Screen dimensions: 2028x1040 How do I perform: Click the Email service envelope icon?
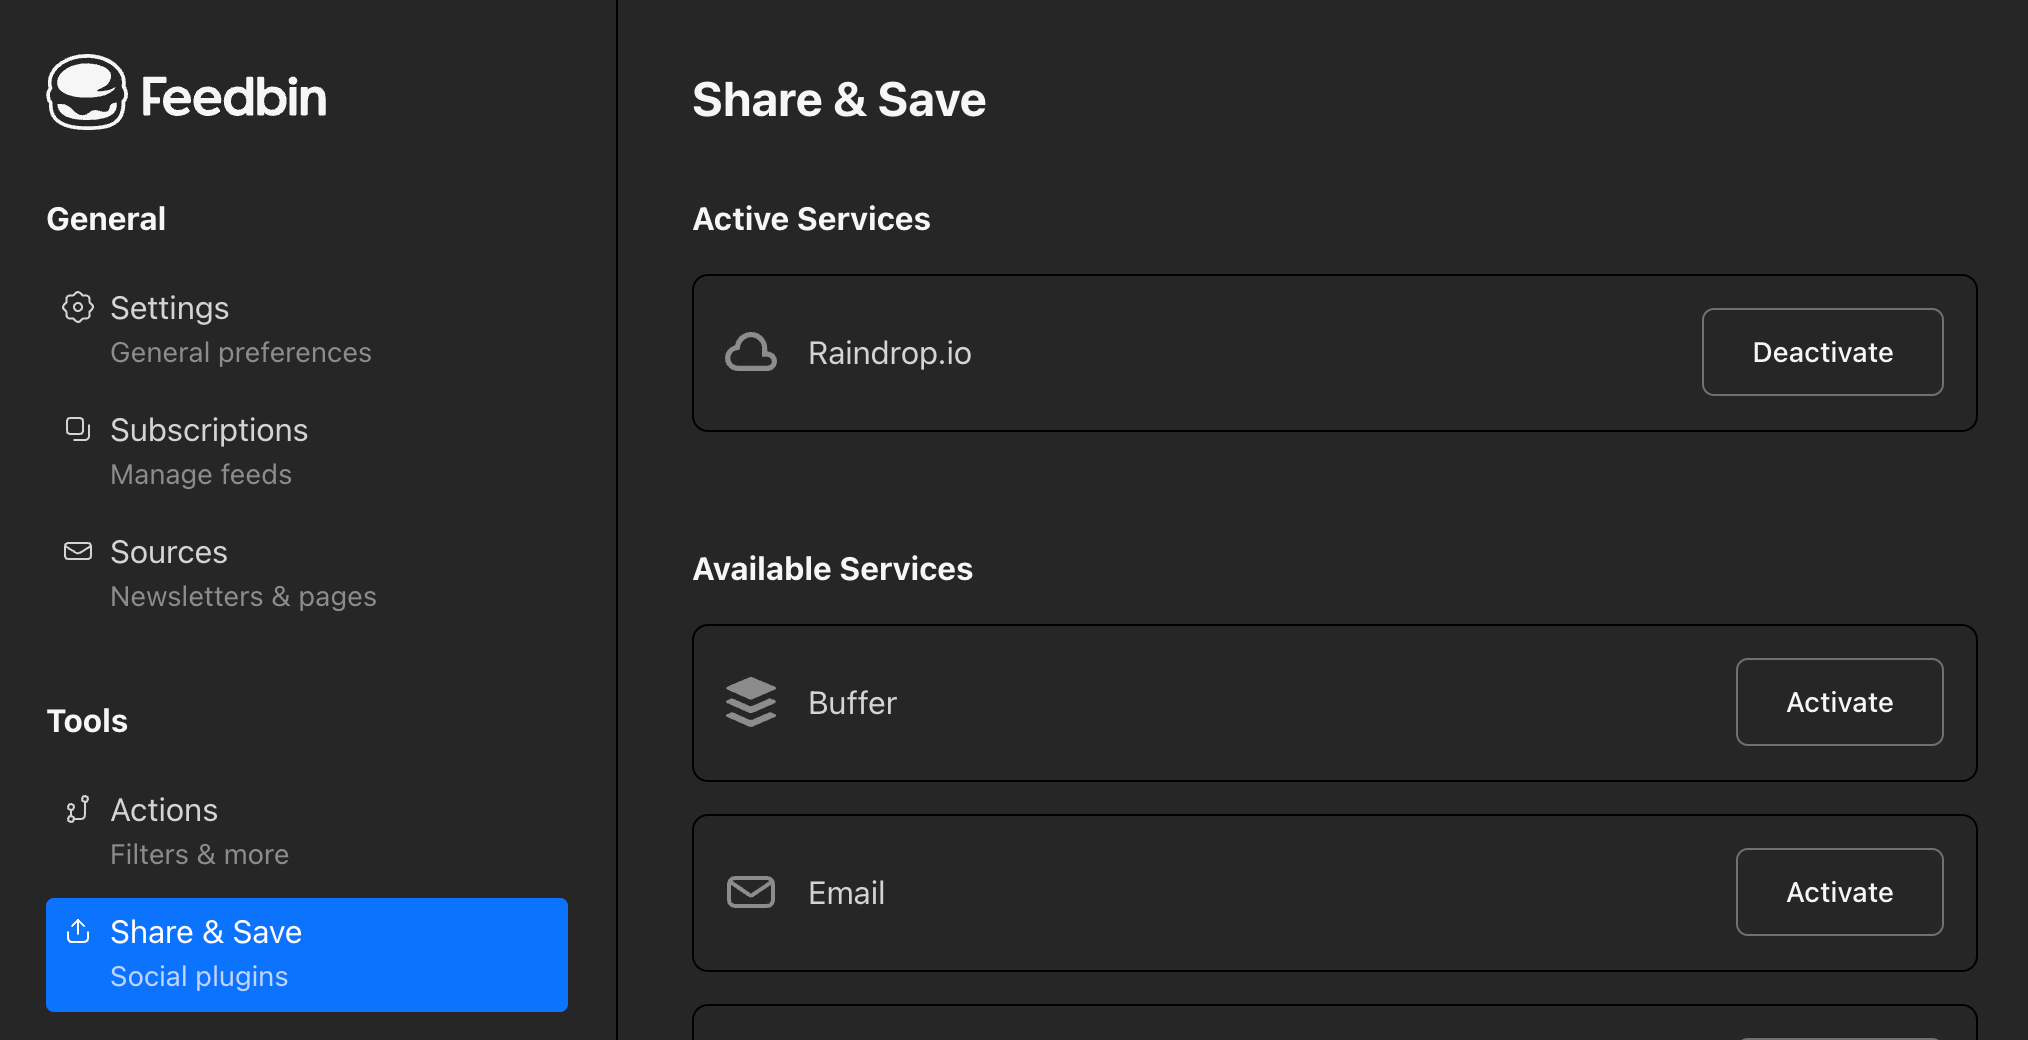click(750, 892)
